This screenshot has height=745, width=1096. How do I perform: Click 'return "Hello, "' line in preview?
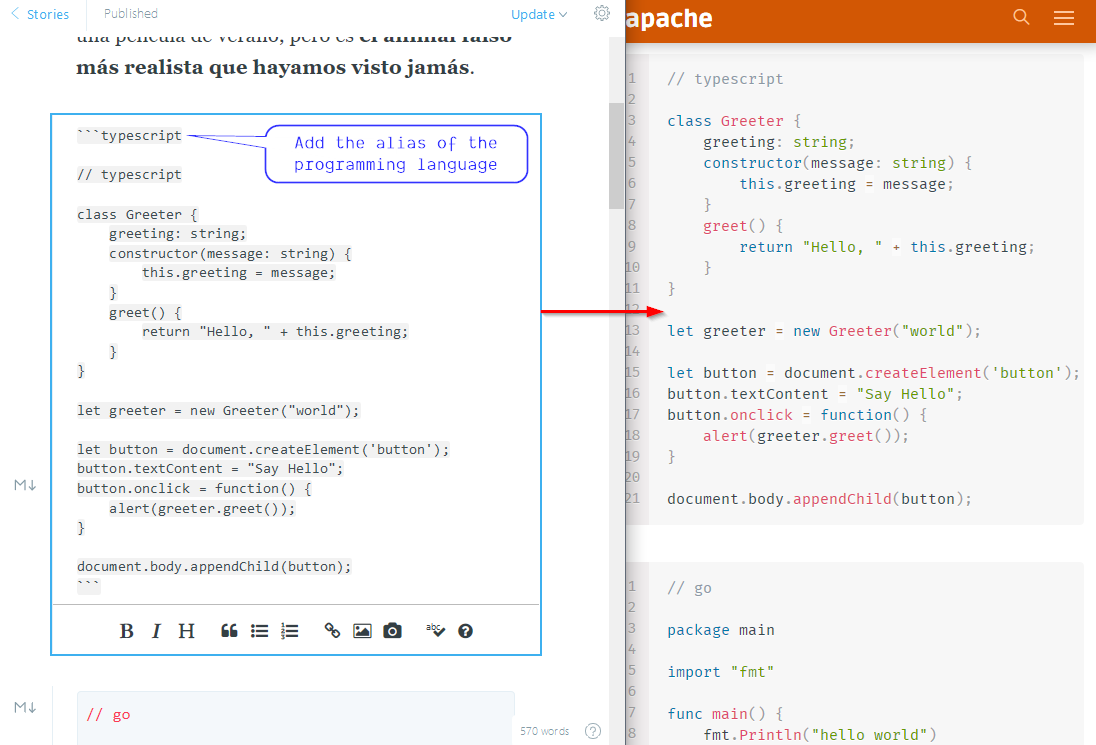pos(887,247)
